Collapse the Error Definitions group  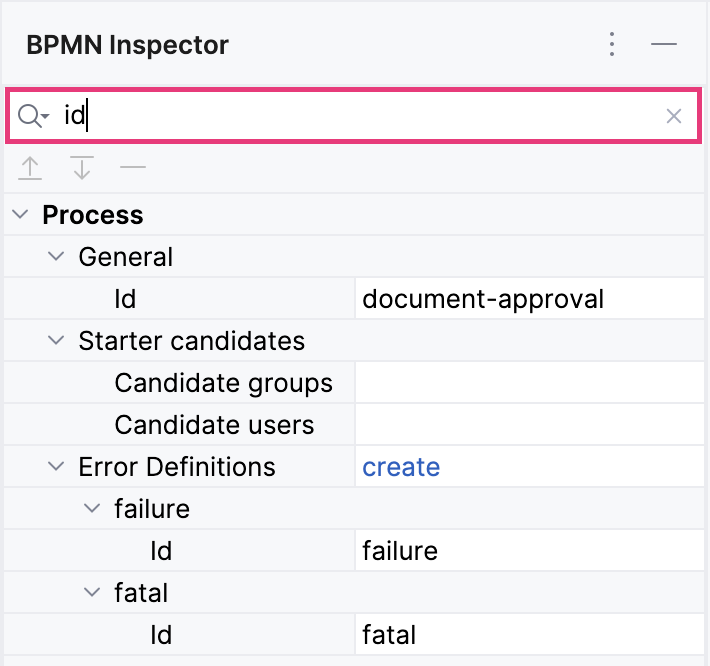click(56, 467)
